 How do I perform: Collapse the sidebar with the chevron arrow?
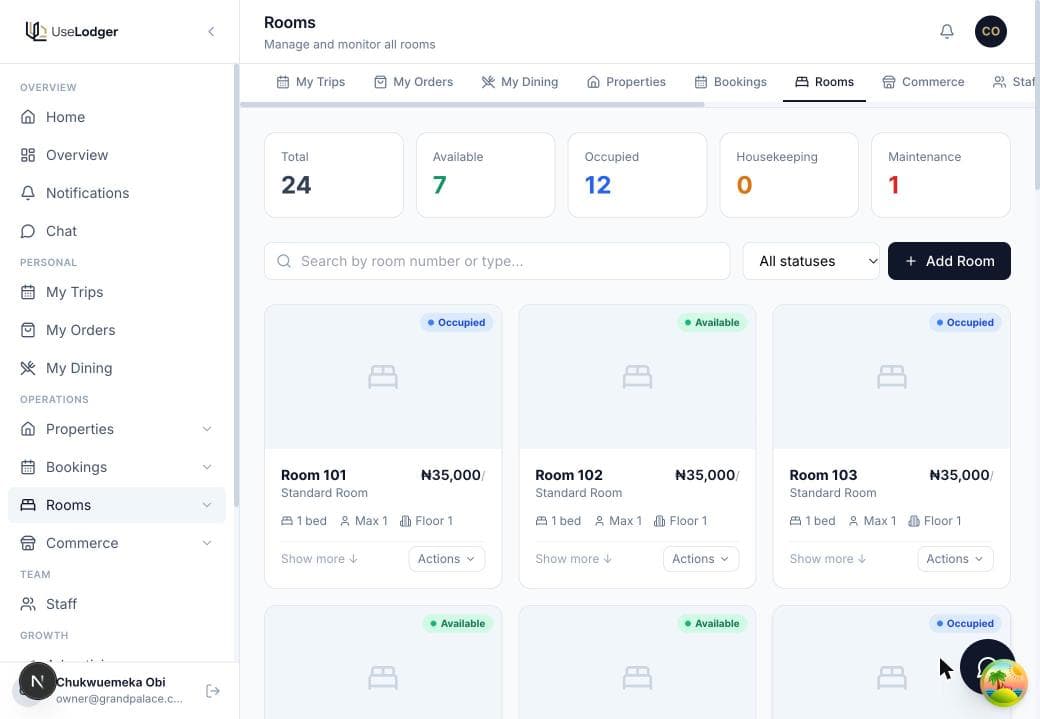coord(211,31)
